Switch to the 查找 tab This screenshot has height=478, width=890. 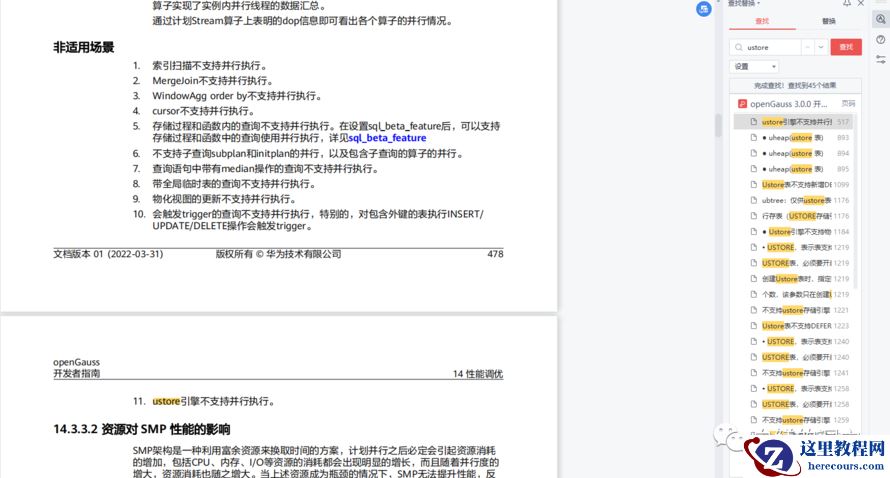pyautogui.click(x=762, y=21)
